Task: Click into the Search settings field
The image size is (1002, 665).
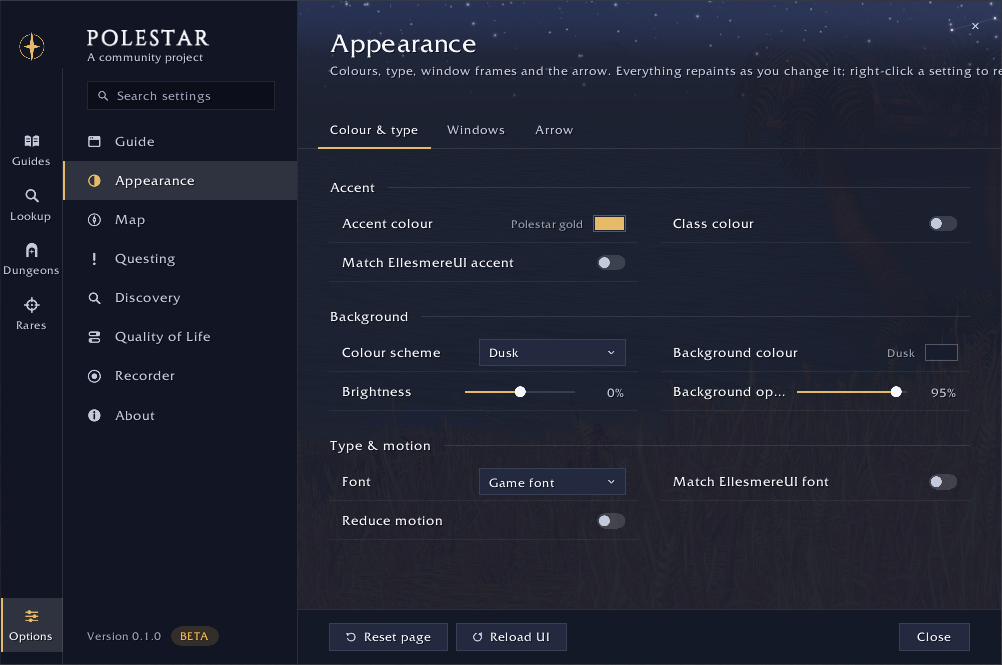Action: click(181, 96)
